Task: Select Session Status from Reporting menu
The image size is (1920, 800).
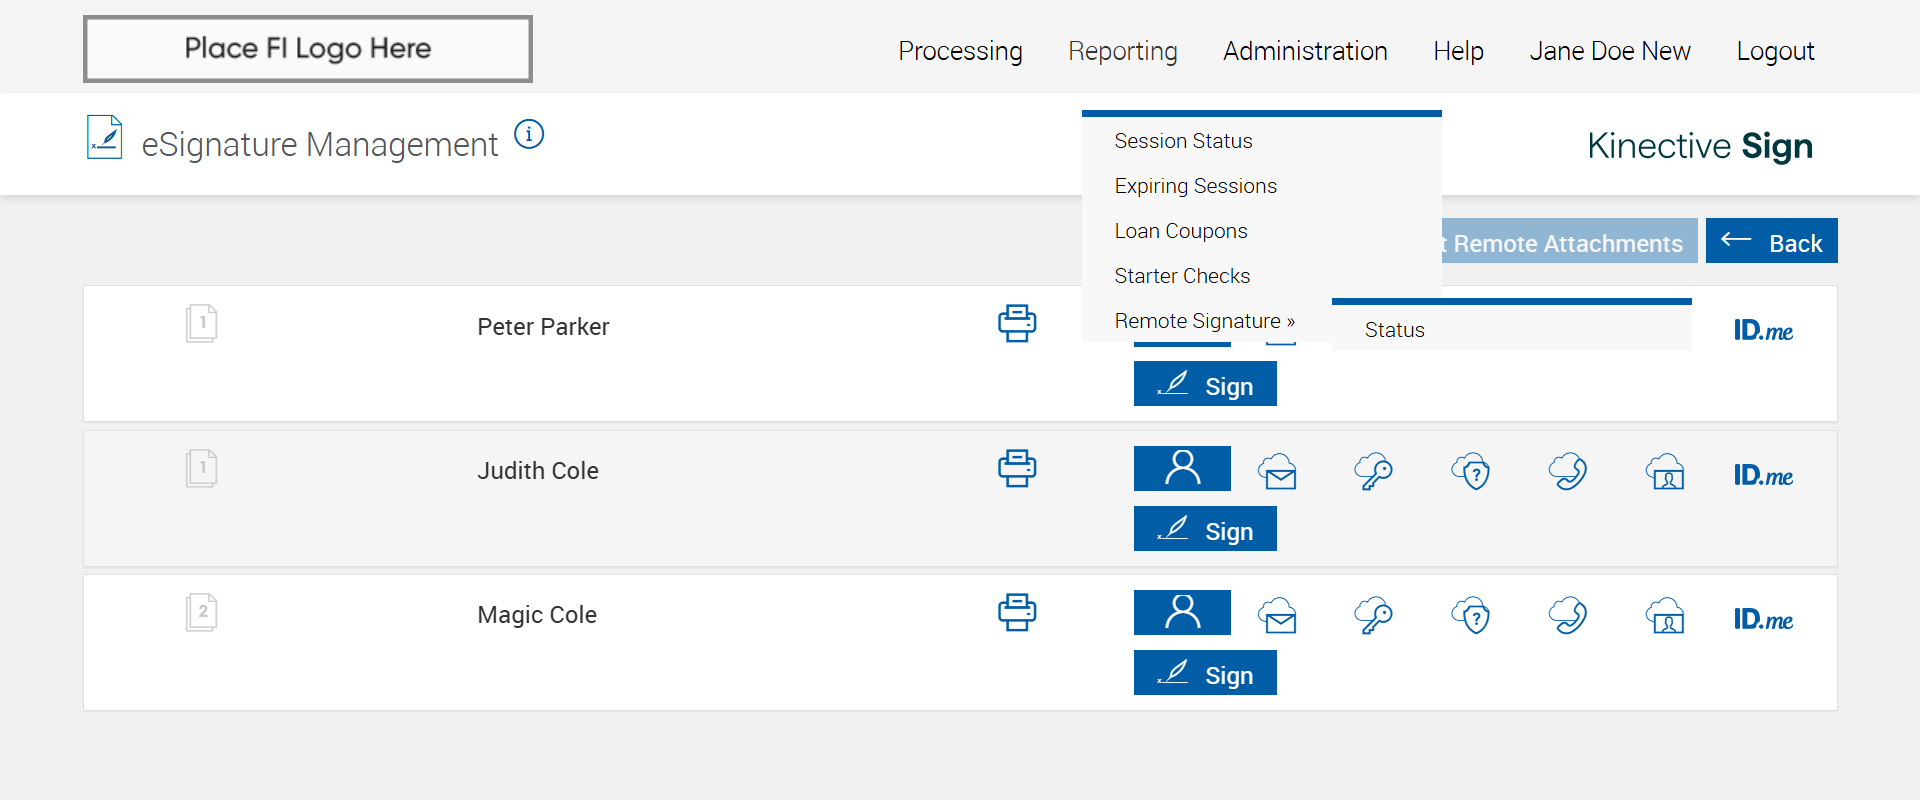Action: (x=1183, y=141)
